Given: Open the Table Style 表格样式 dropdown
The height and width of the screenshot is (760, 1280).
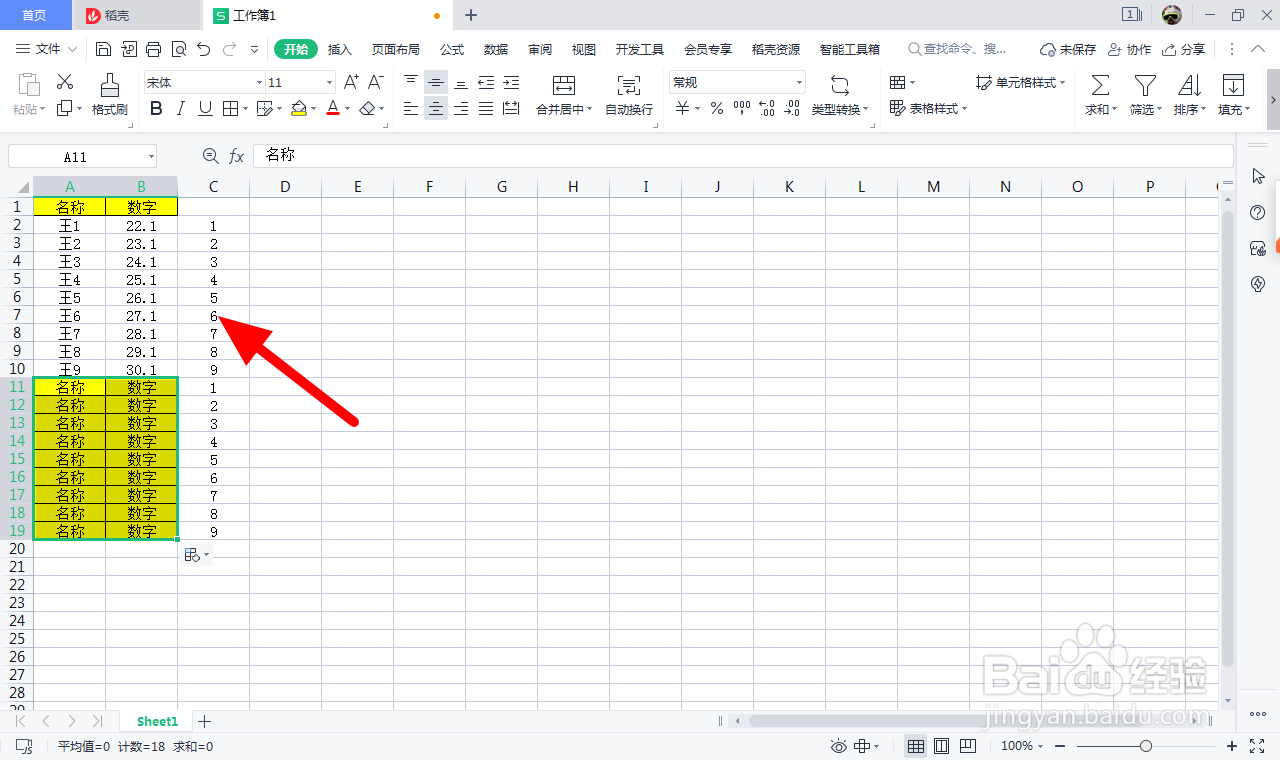Looking at the screenshot, I should (928, 109).
